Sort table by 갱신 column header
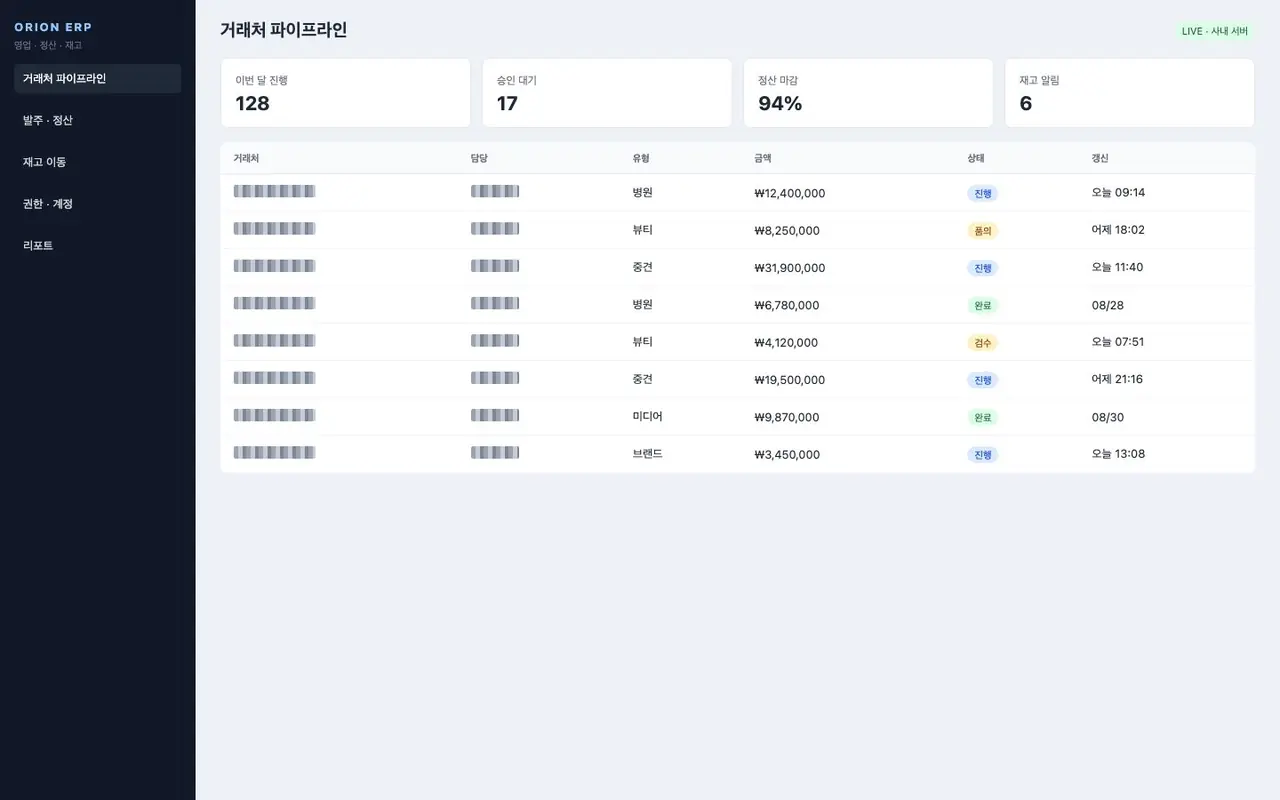 [x=1100, y=158]
